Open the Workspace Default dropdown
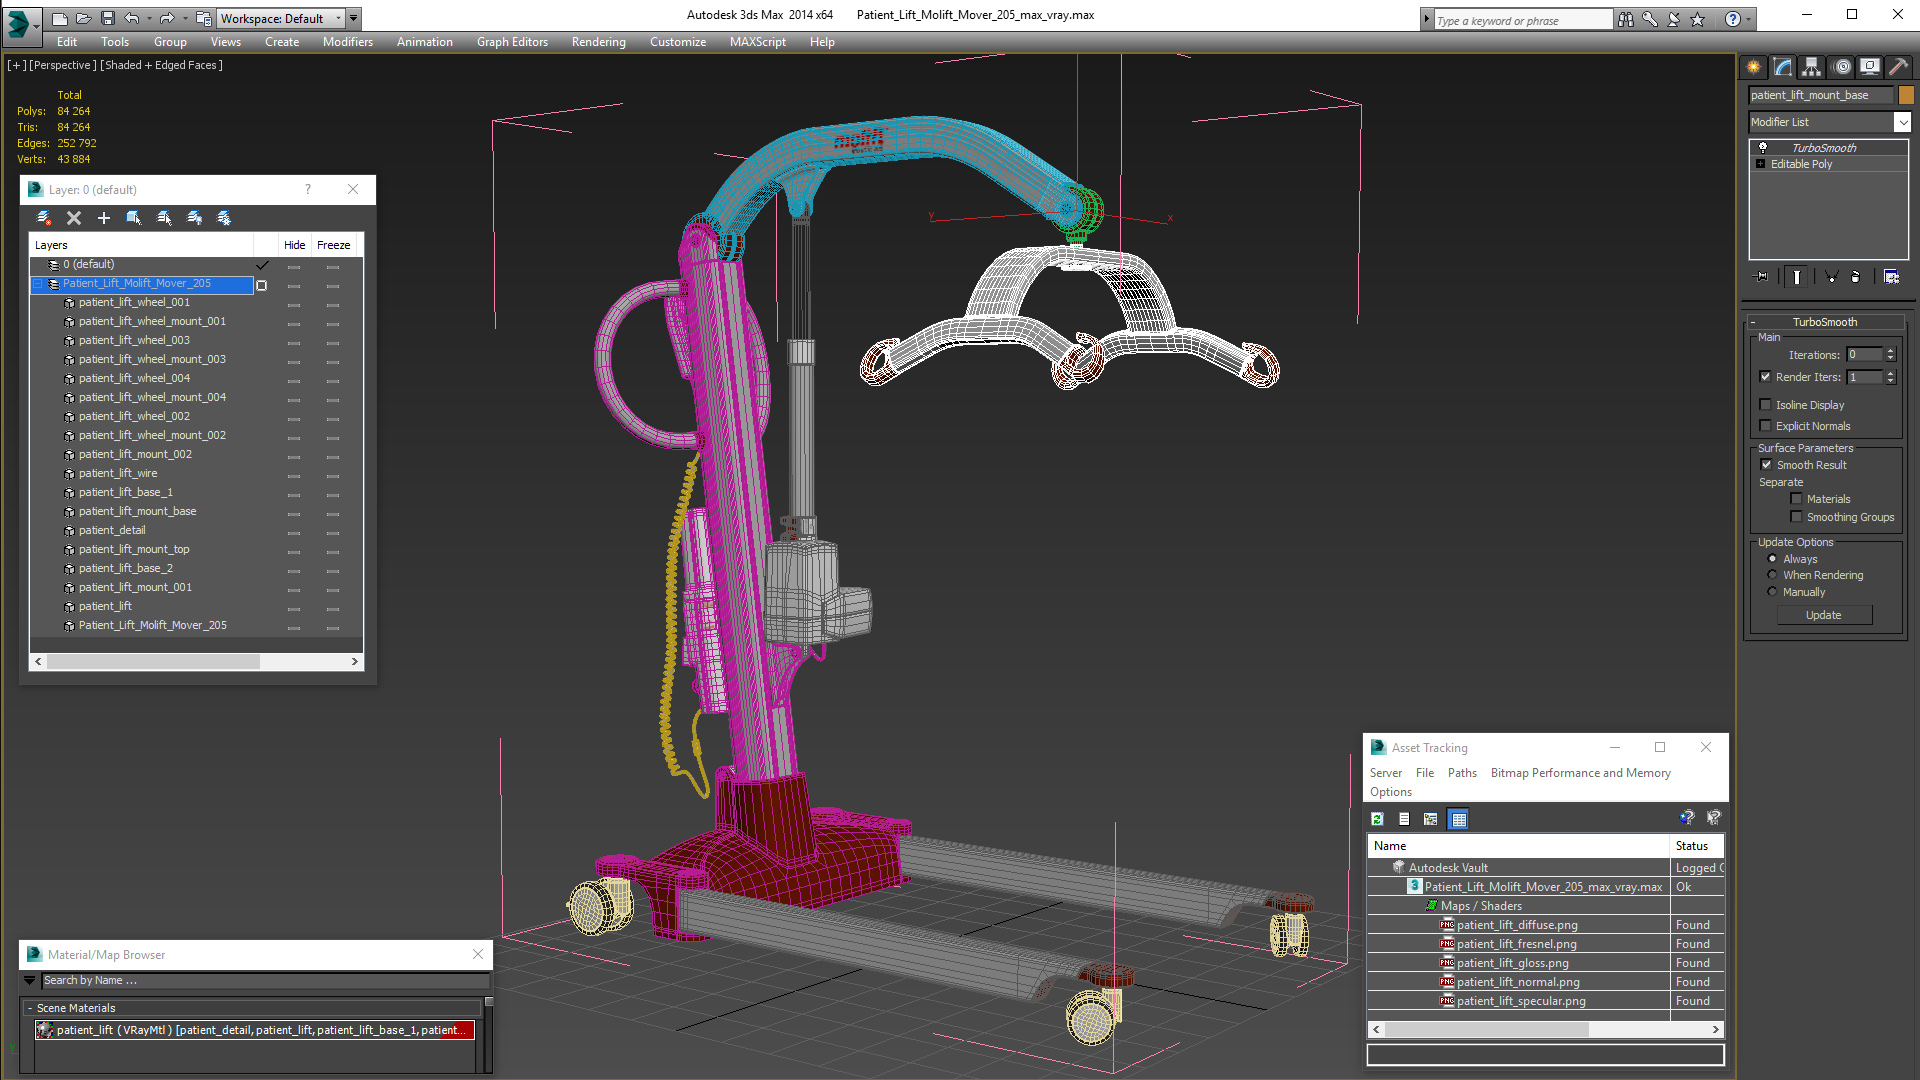The height and width of the screenshot is (1080, 1920). click(280, 18)
